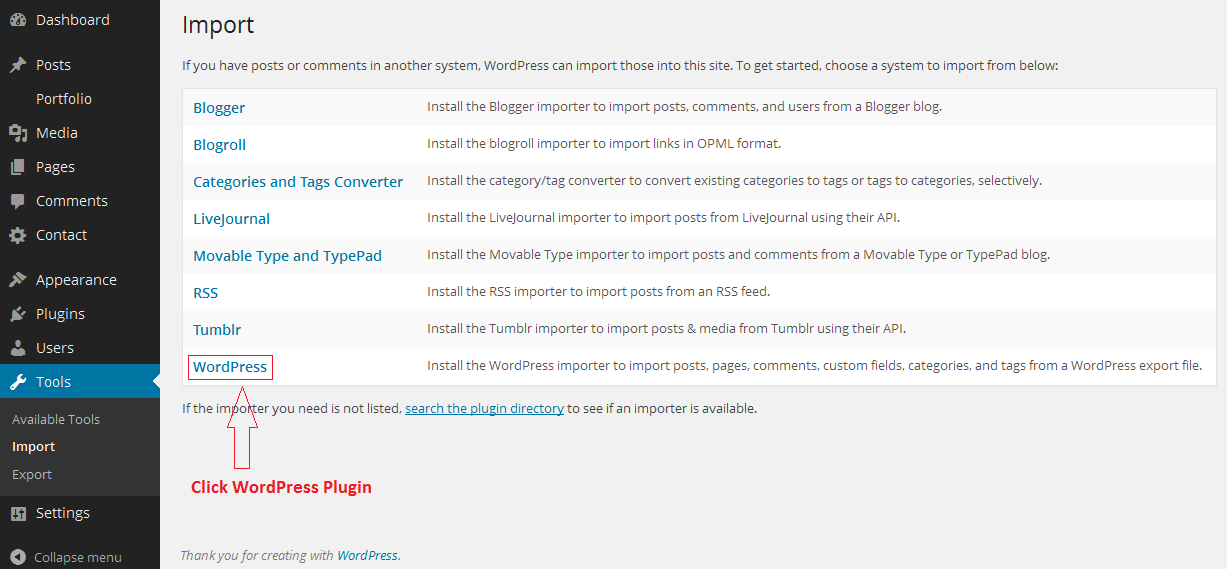
Task: Open the Portfolio menu item
Action: tap(64, 99)
